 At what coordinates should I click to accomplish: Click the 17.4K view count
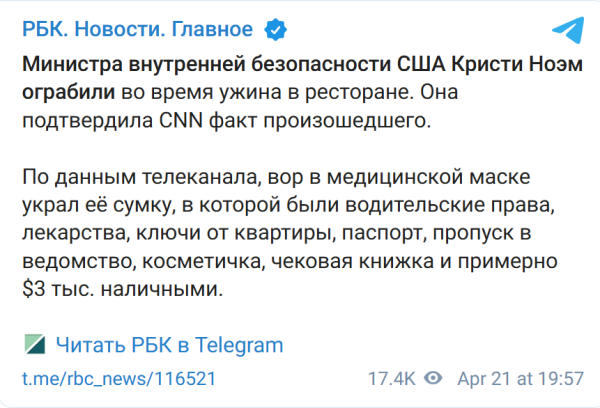pos(391,380)
